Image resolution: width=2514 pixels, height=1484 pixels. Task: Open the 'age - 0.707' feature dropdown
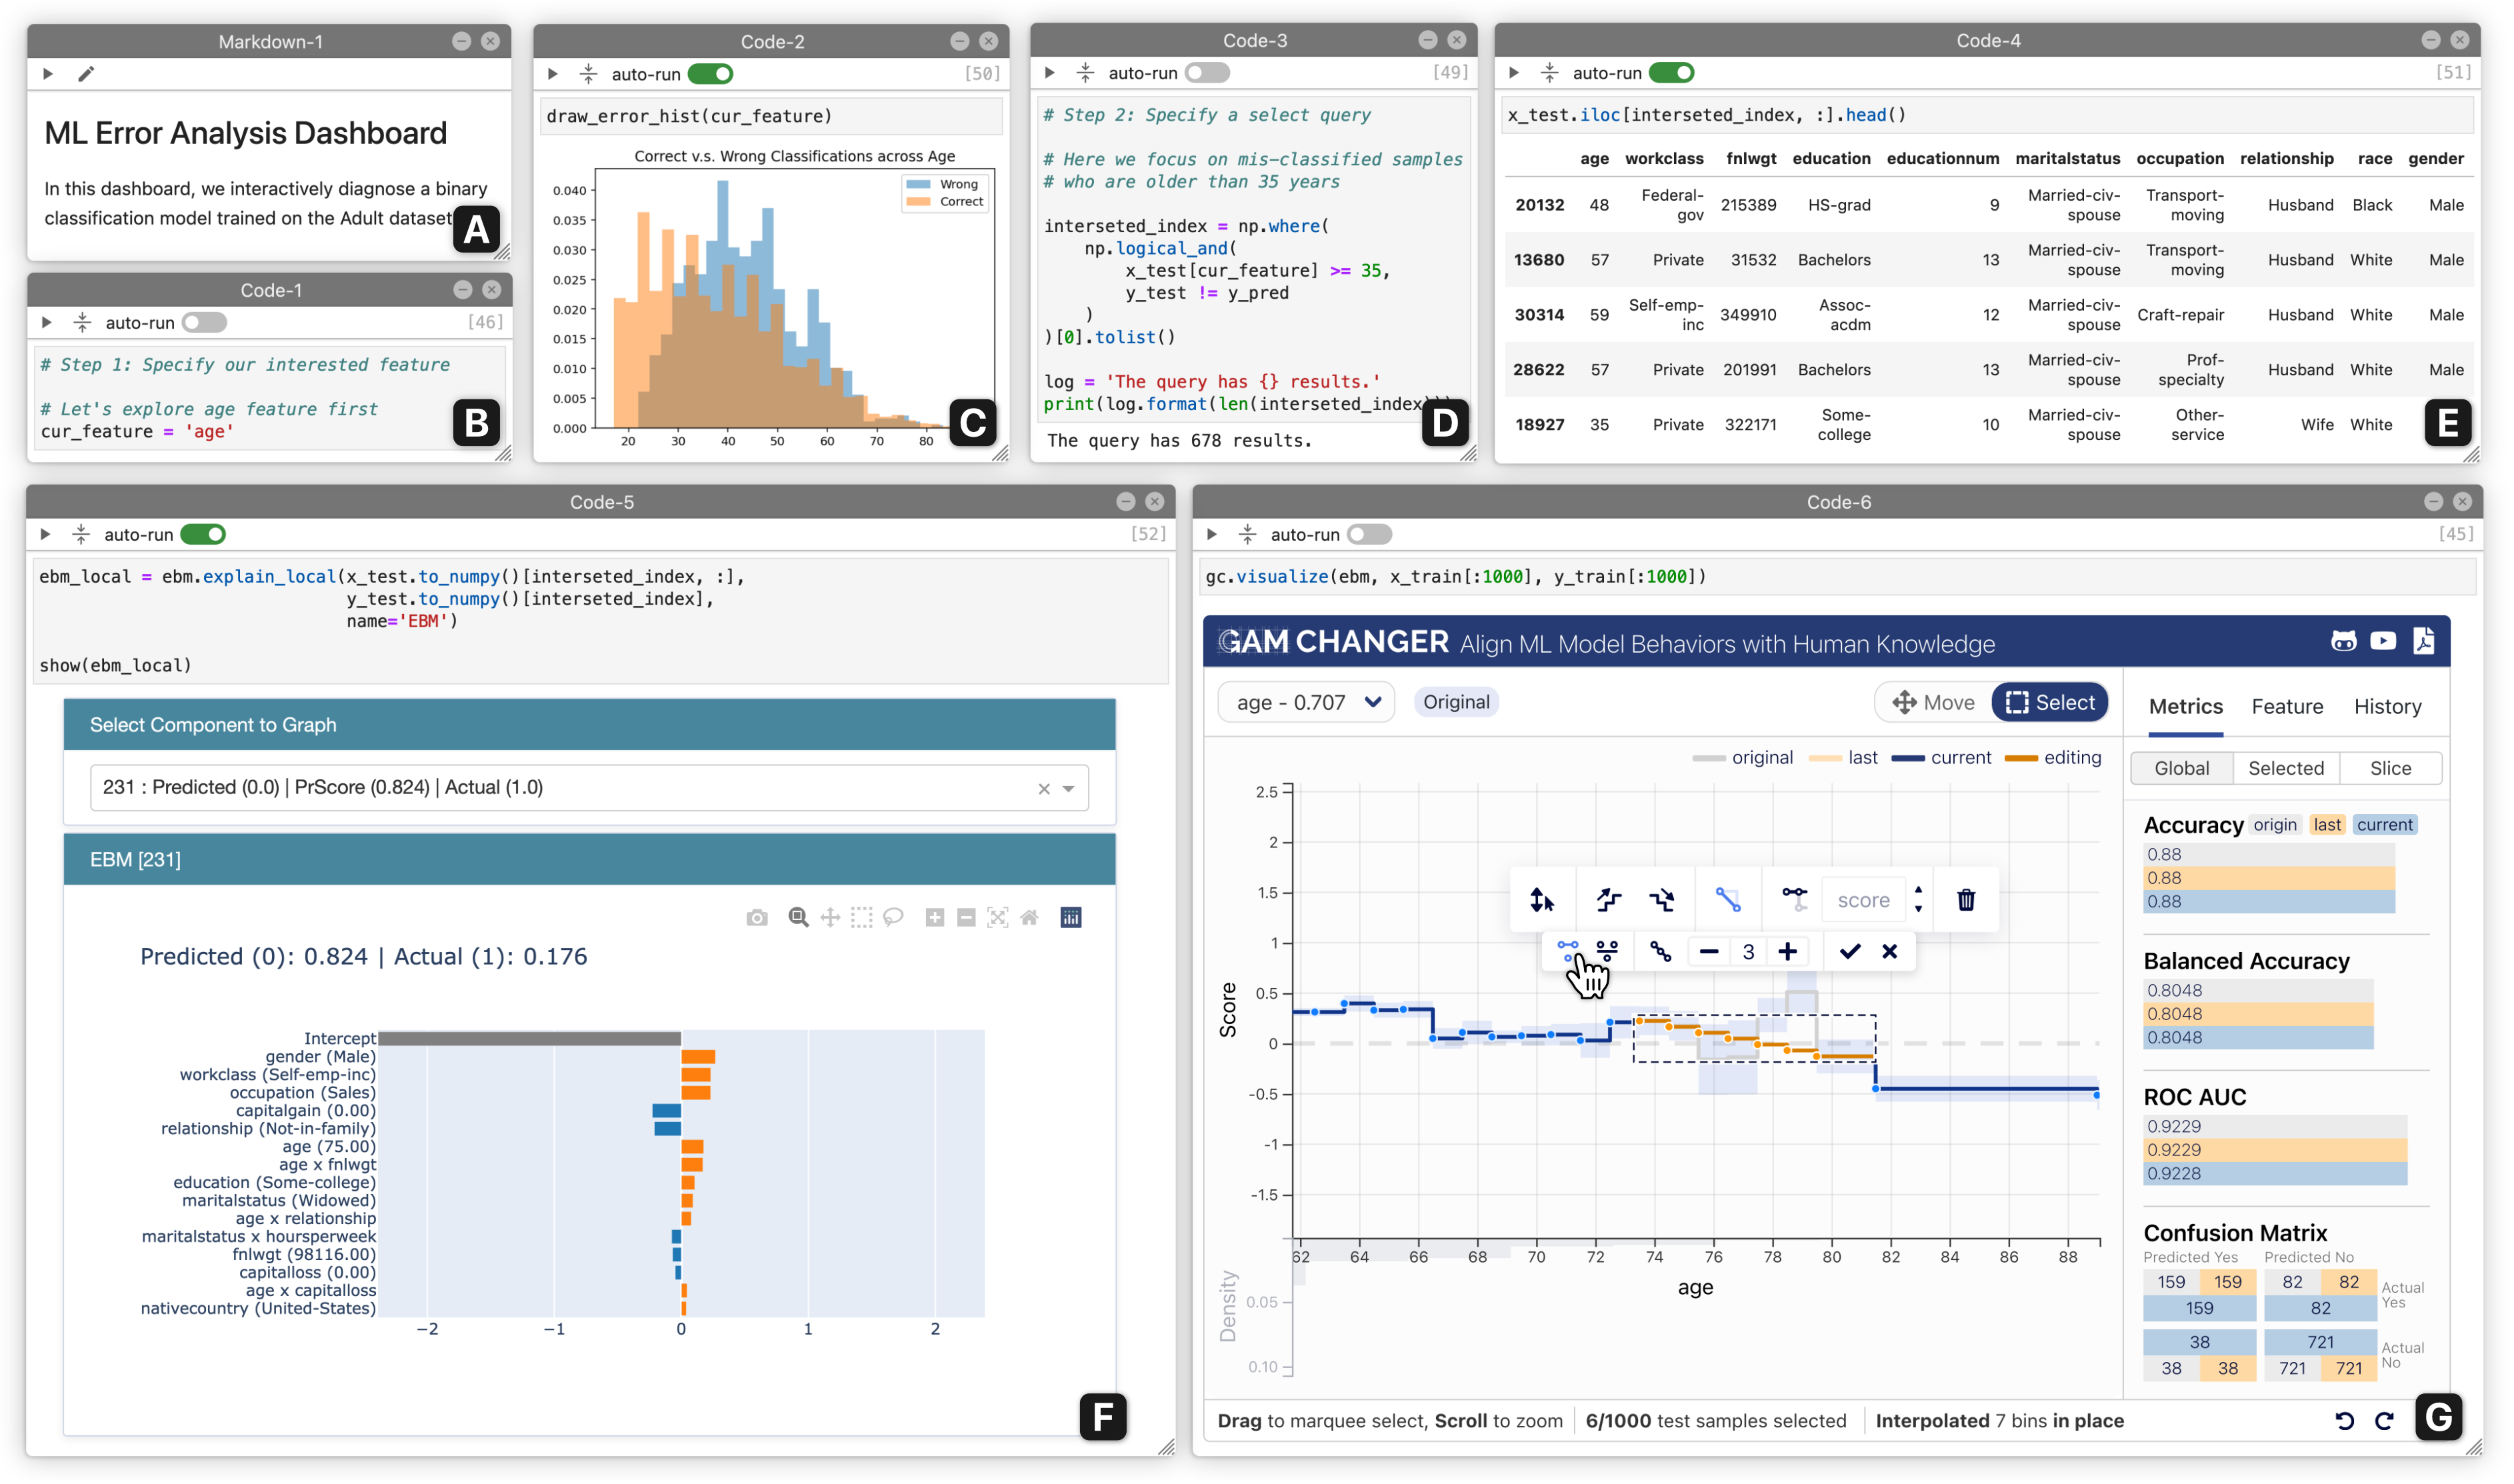[1306, 702]
